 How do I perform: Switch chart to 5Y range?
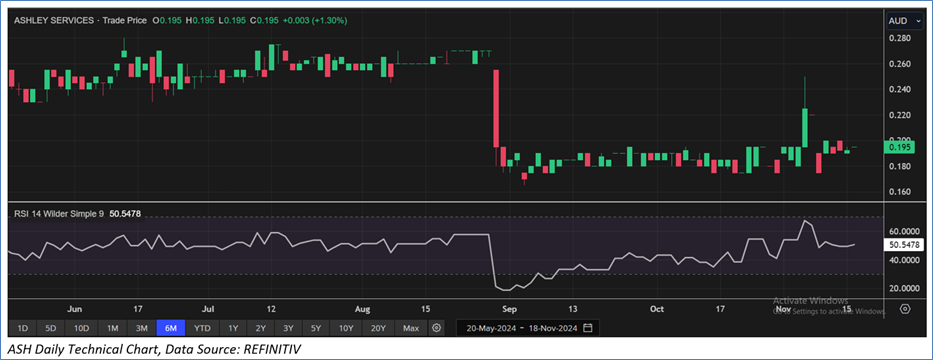click(317, 328)
